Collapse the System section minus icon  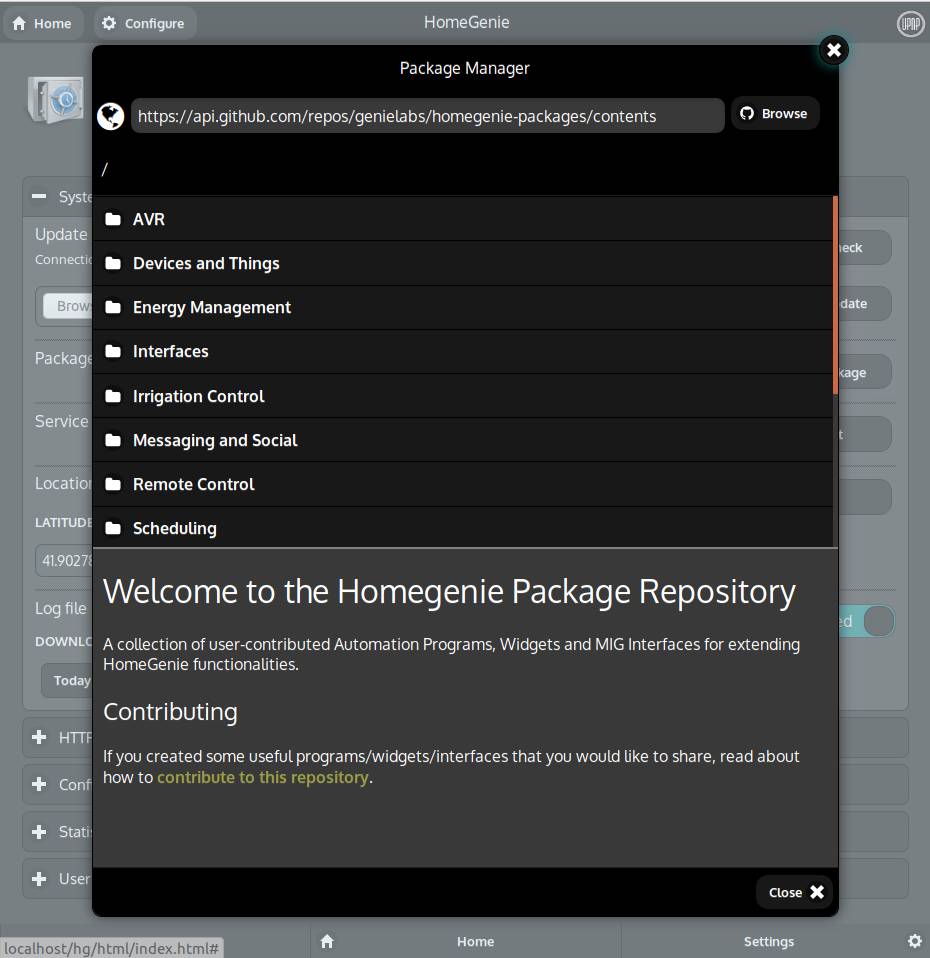tap(39, 197)
